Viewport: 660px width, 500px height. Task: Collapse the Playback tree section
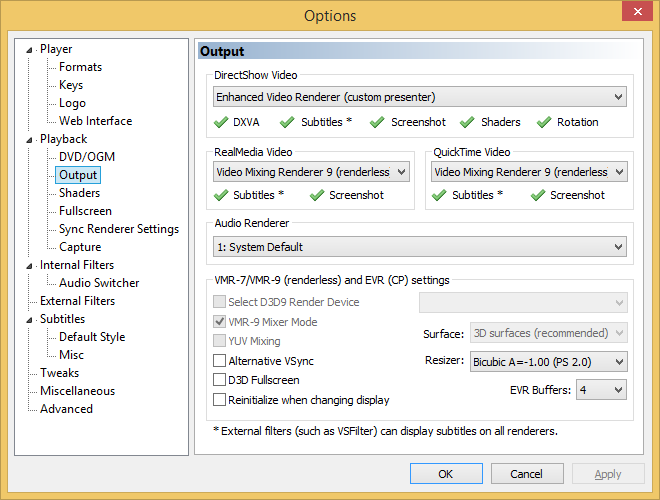29,140
